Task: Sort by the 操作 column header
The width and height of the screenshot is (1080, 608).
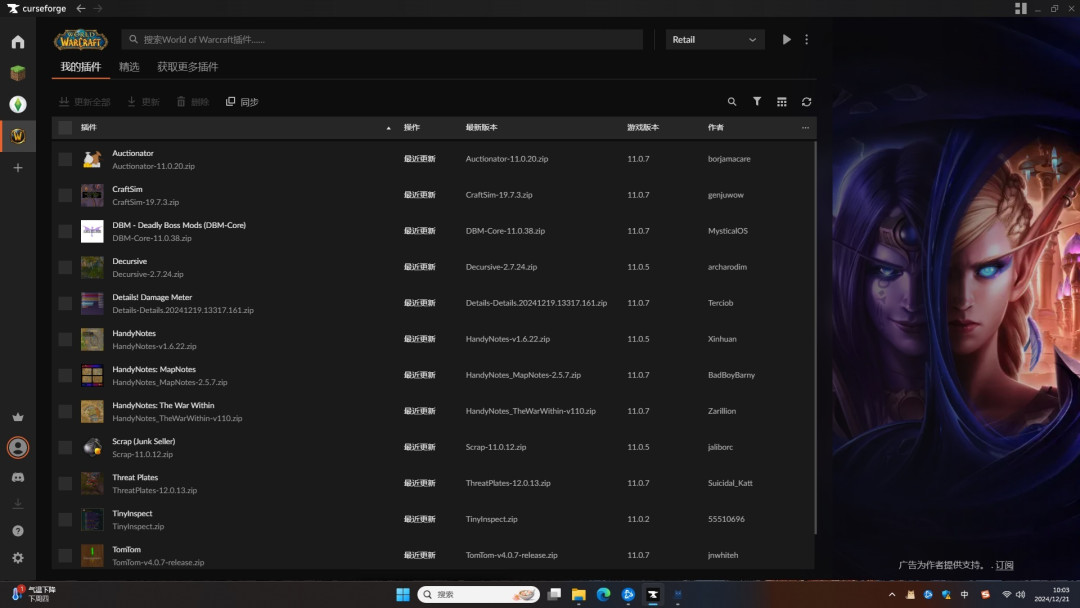Action: click(x=411, y=127)
